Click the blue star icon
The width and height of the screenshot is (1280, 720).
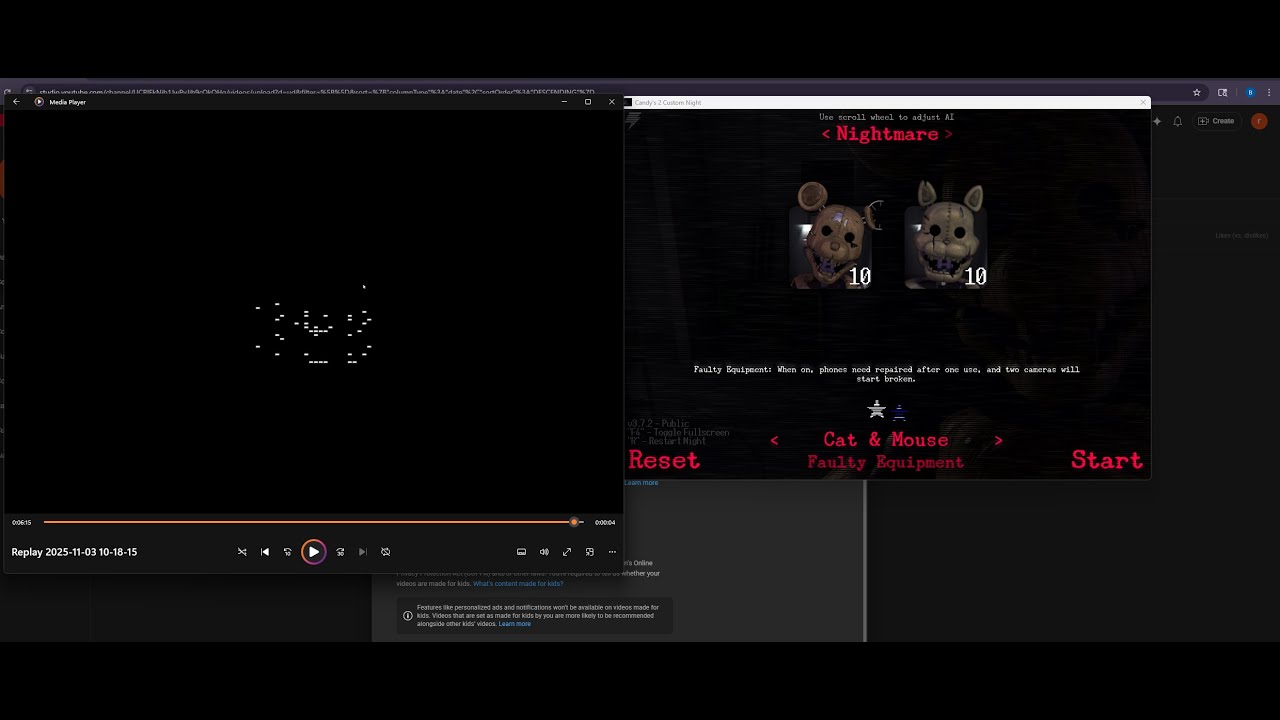coord(899,411)
